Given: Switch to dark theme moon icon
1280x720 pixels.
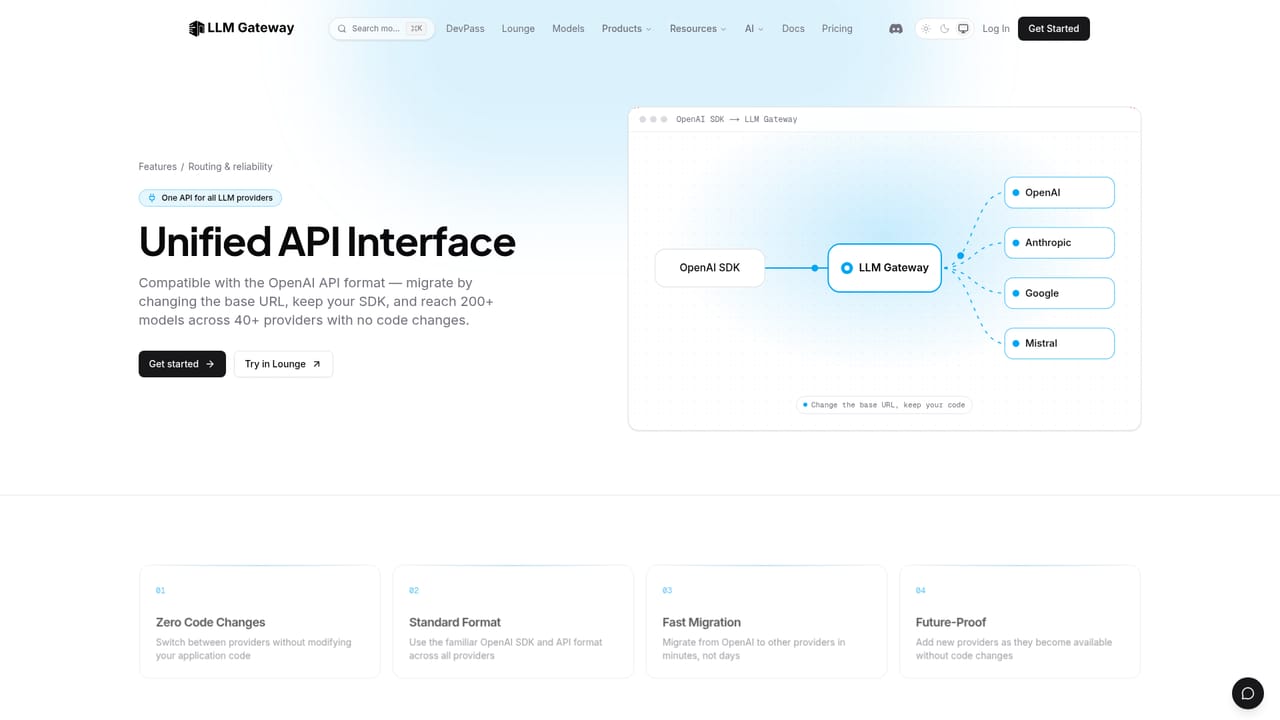Looking at the screenshot, I should pyautogui.click(x=944, y=29).
